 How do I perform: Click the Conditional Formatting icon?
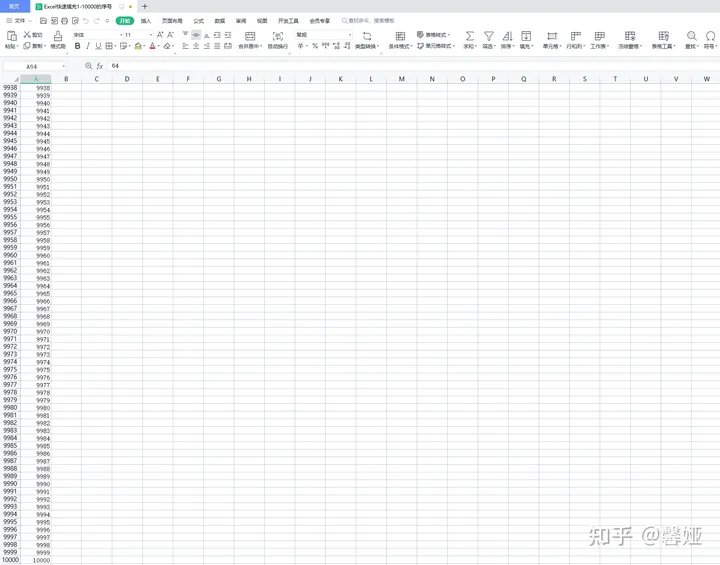tap(400, 36)
